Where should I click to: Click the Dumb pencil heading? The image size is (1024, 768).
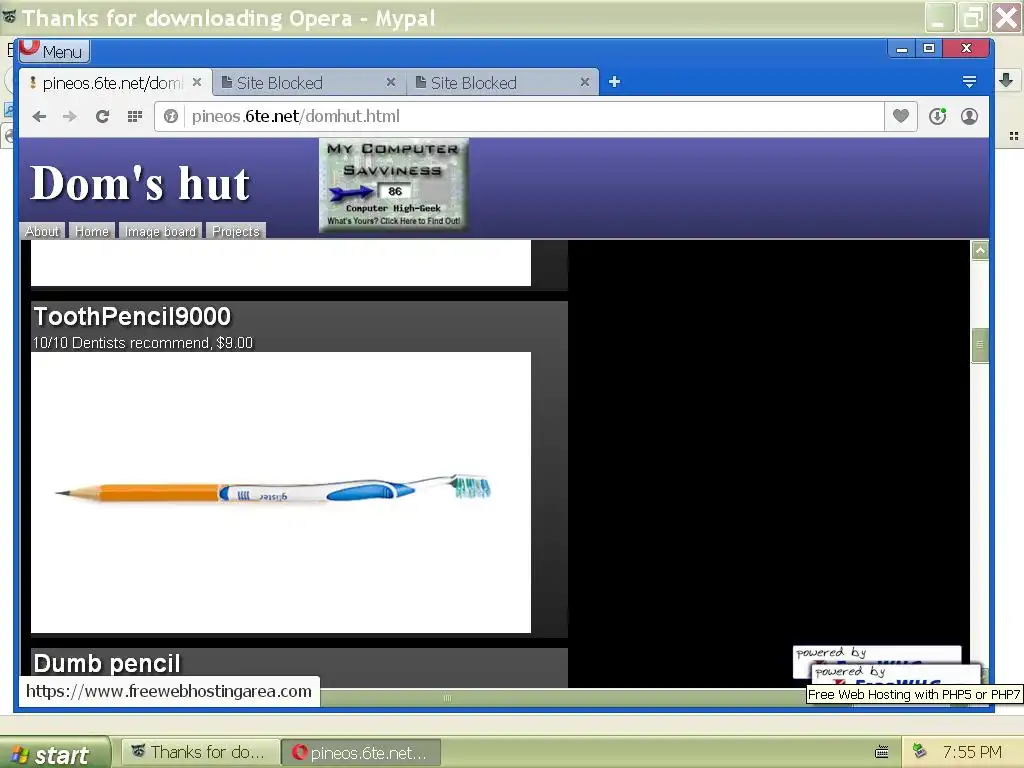click(x=107, y=664)
